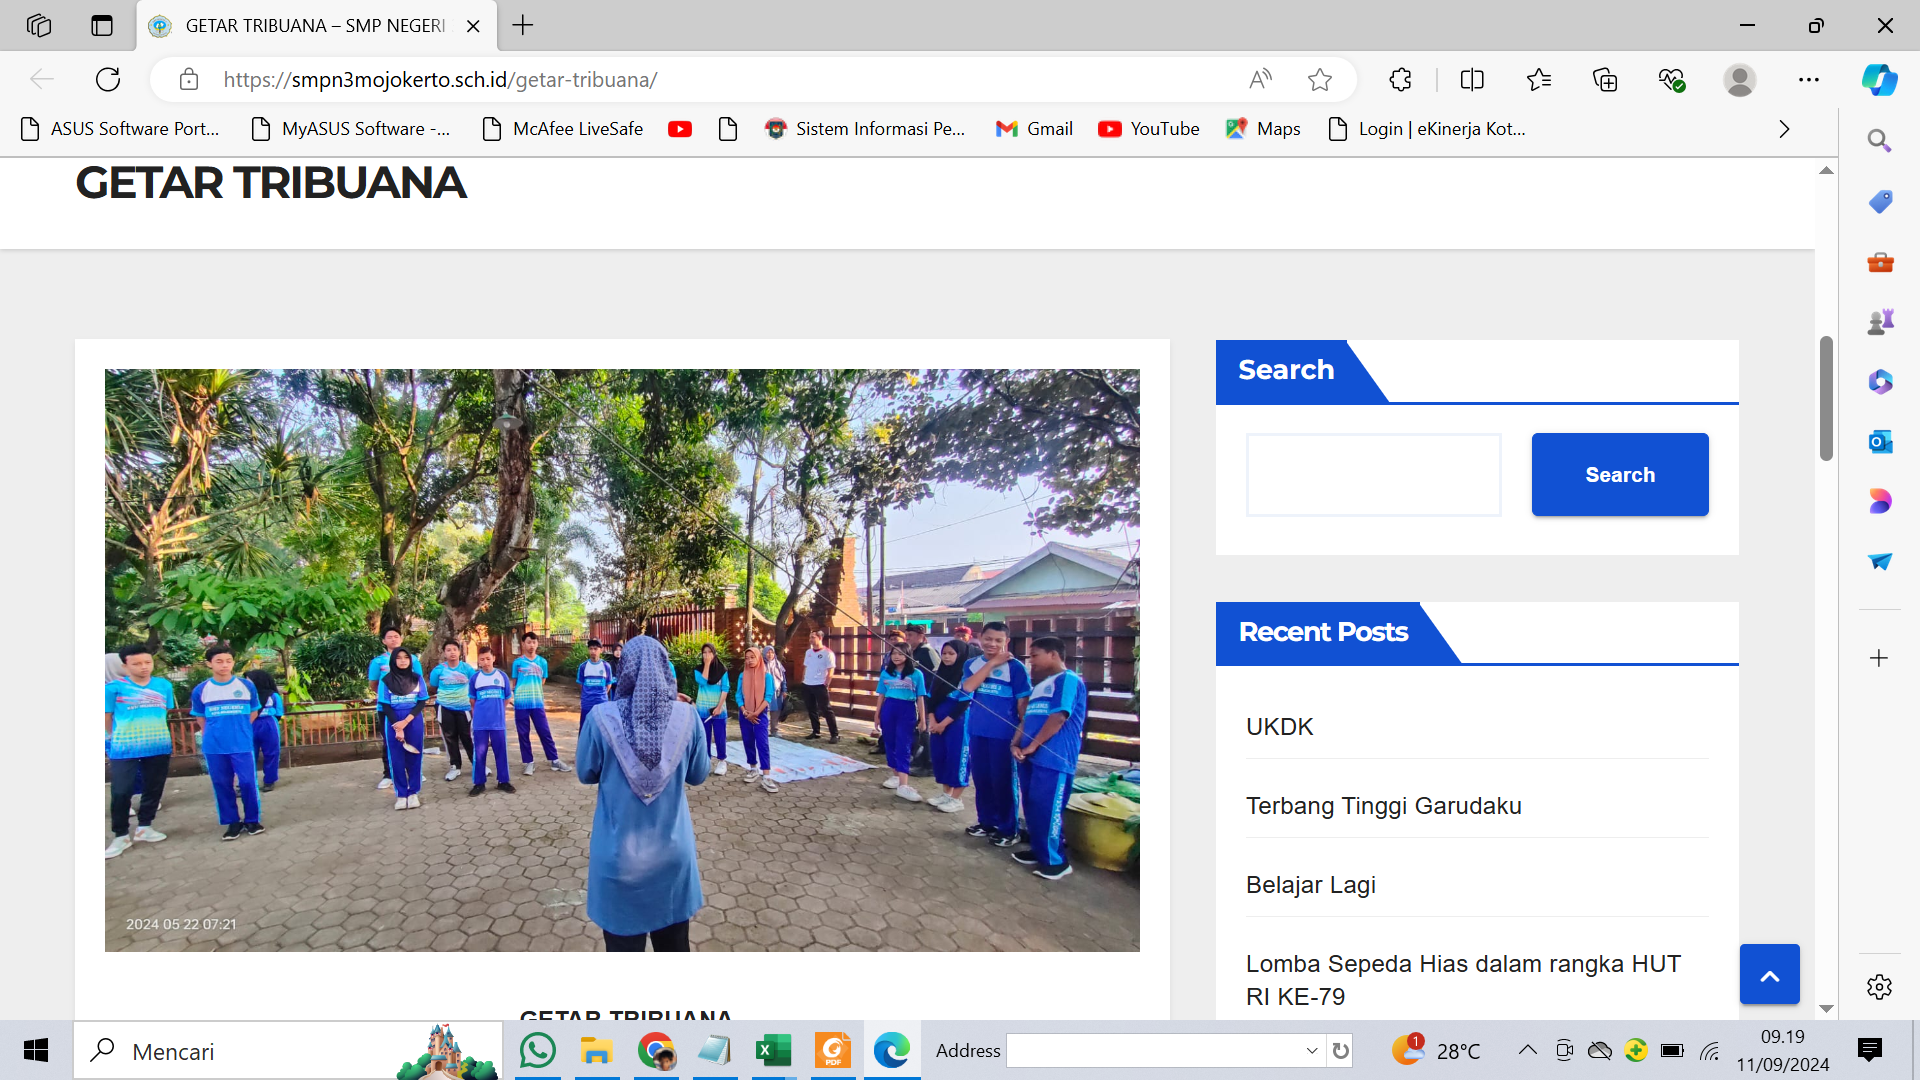This screenshot has width=1920, height=1080.
Task: Open Read aloud icon in address bar
Action: [1260, 80]
